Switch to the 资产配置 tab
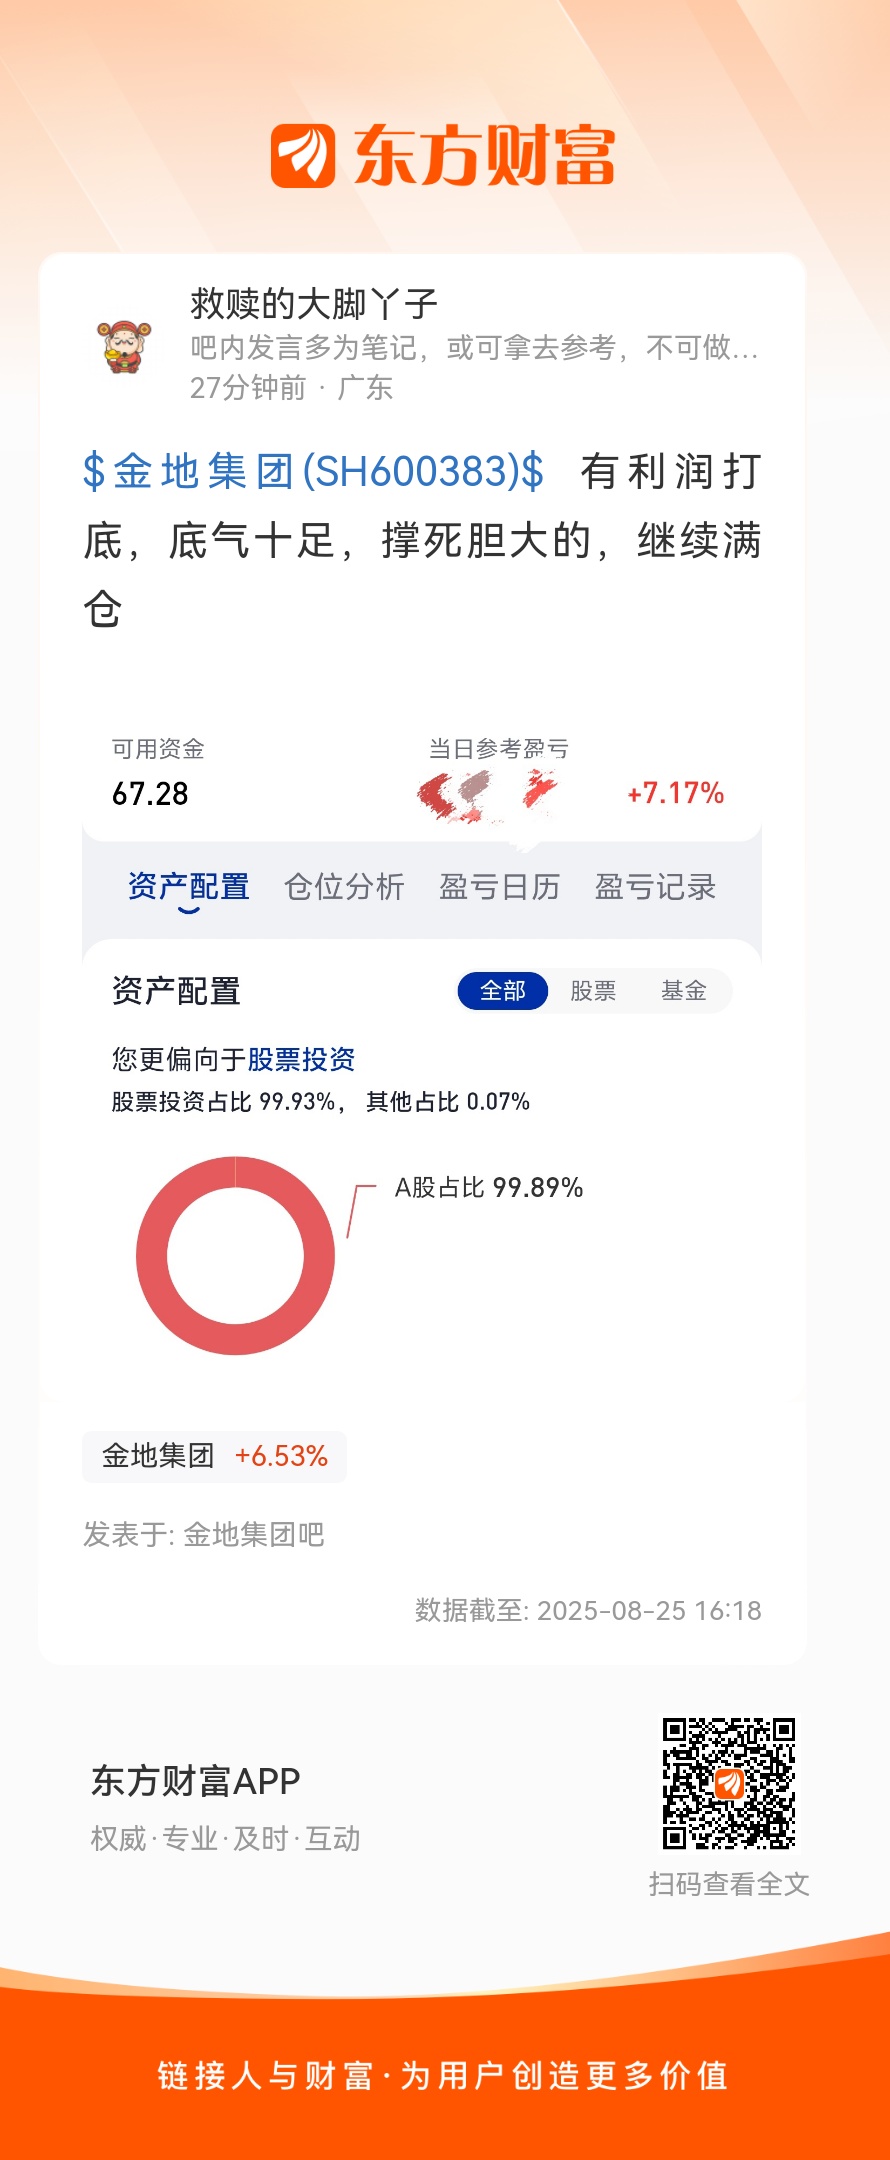Screen dimensions: 890x2160 189,887
